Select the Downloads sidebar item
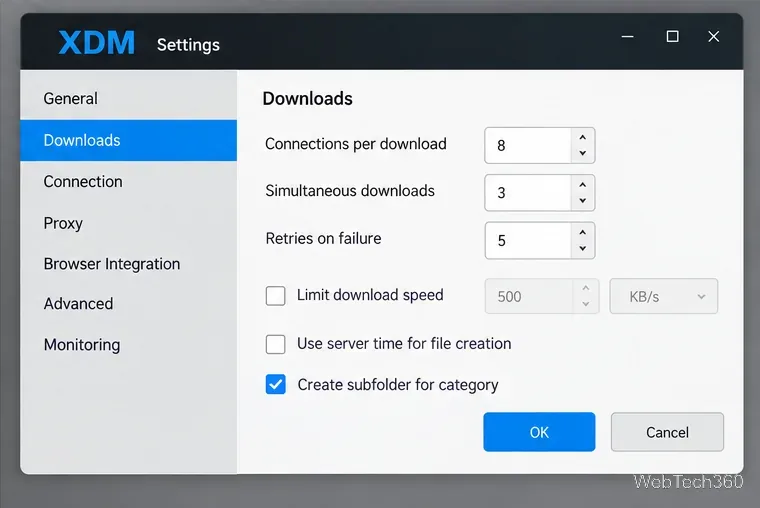 [x=128, y=140]
